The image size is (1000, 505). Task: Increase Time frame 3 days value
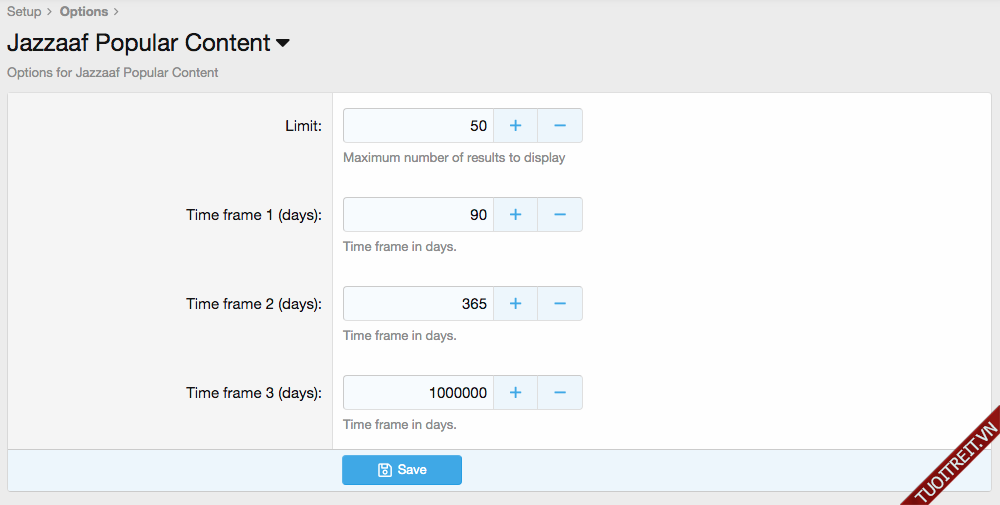[516, 393]
